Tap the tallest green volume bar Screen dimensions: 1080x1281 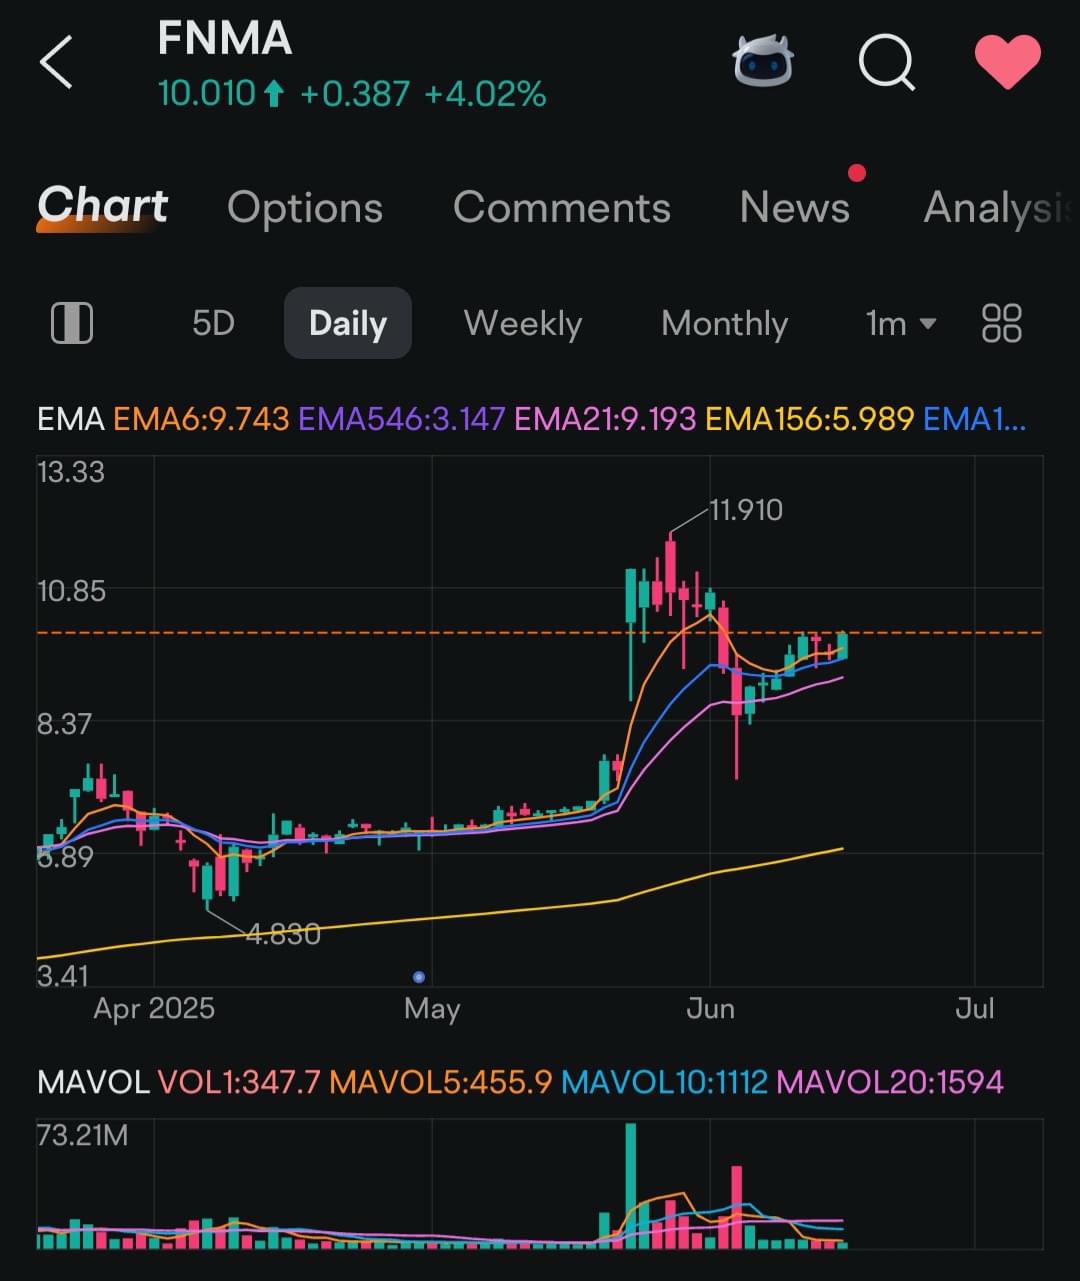631,1186
